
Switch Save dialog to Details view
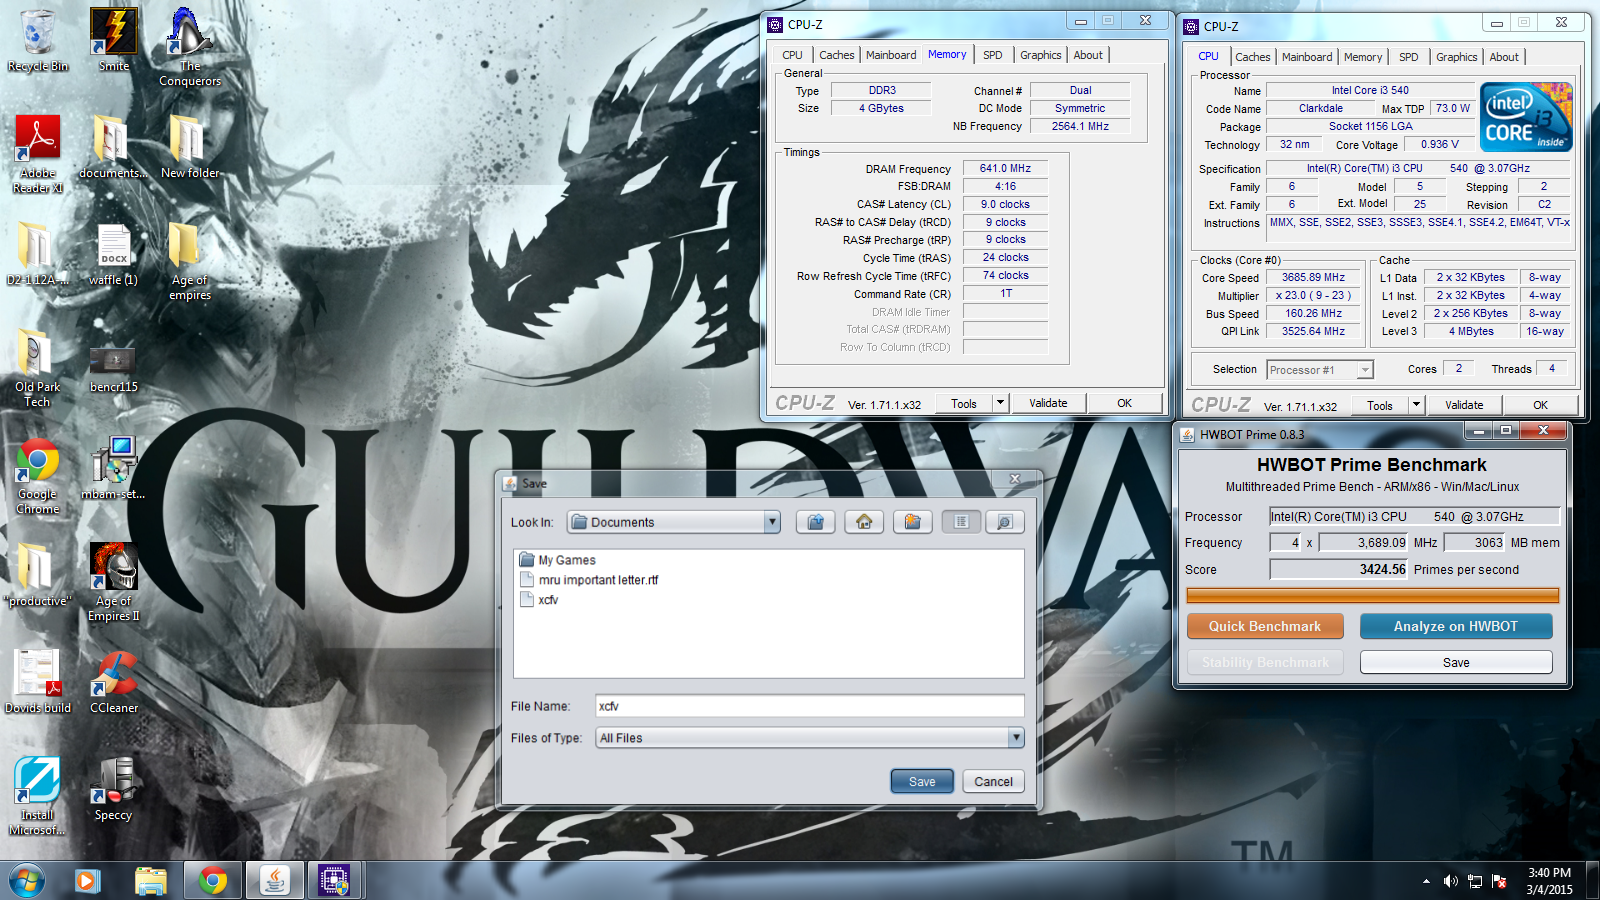point(1005,522)
